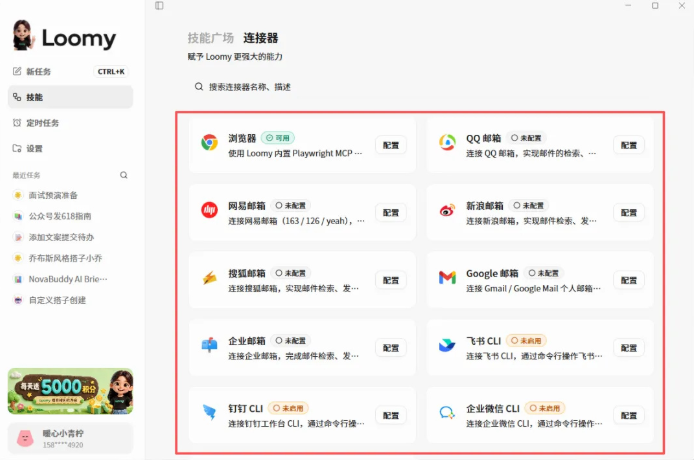694x460 pixels.
Task: Click the 未配置 badge on Google 邮箱
Action: (544, 273)
